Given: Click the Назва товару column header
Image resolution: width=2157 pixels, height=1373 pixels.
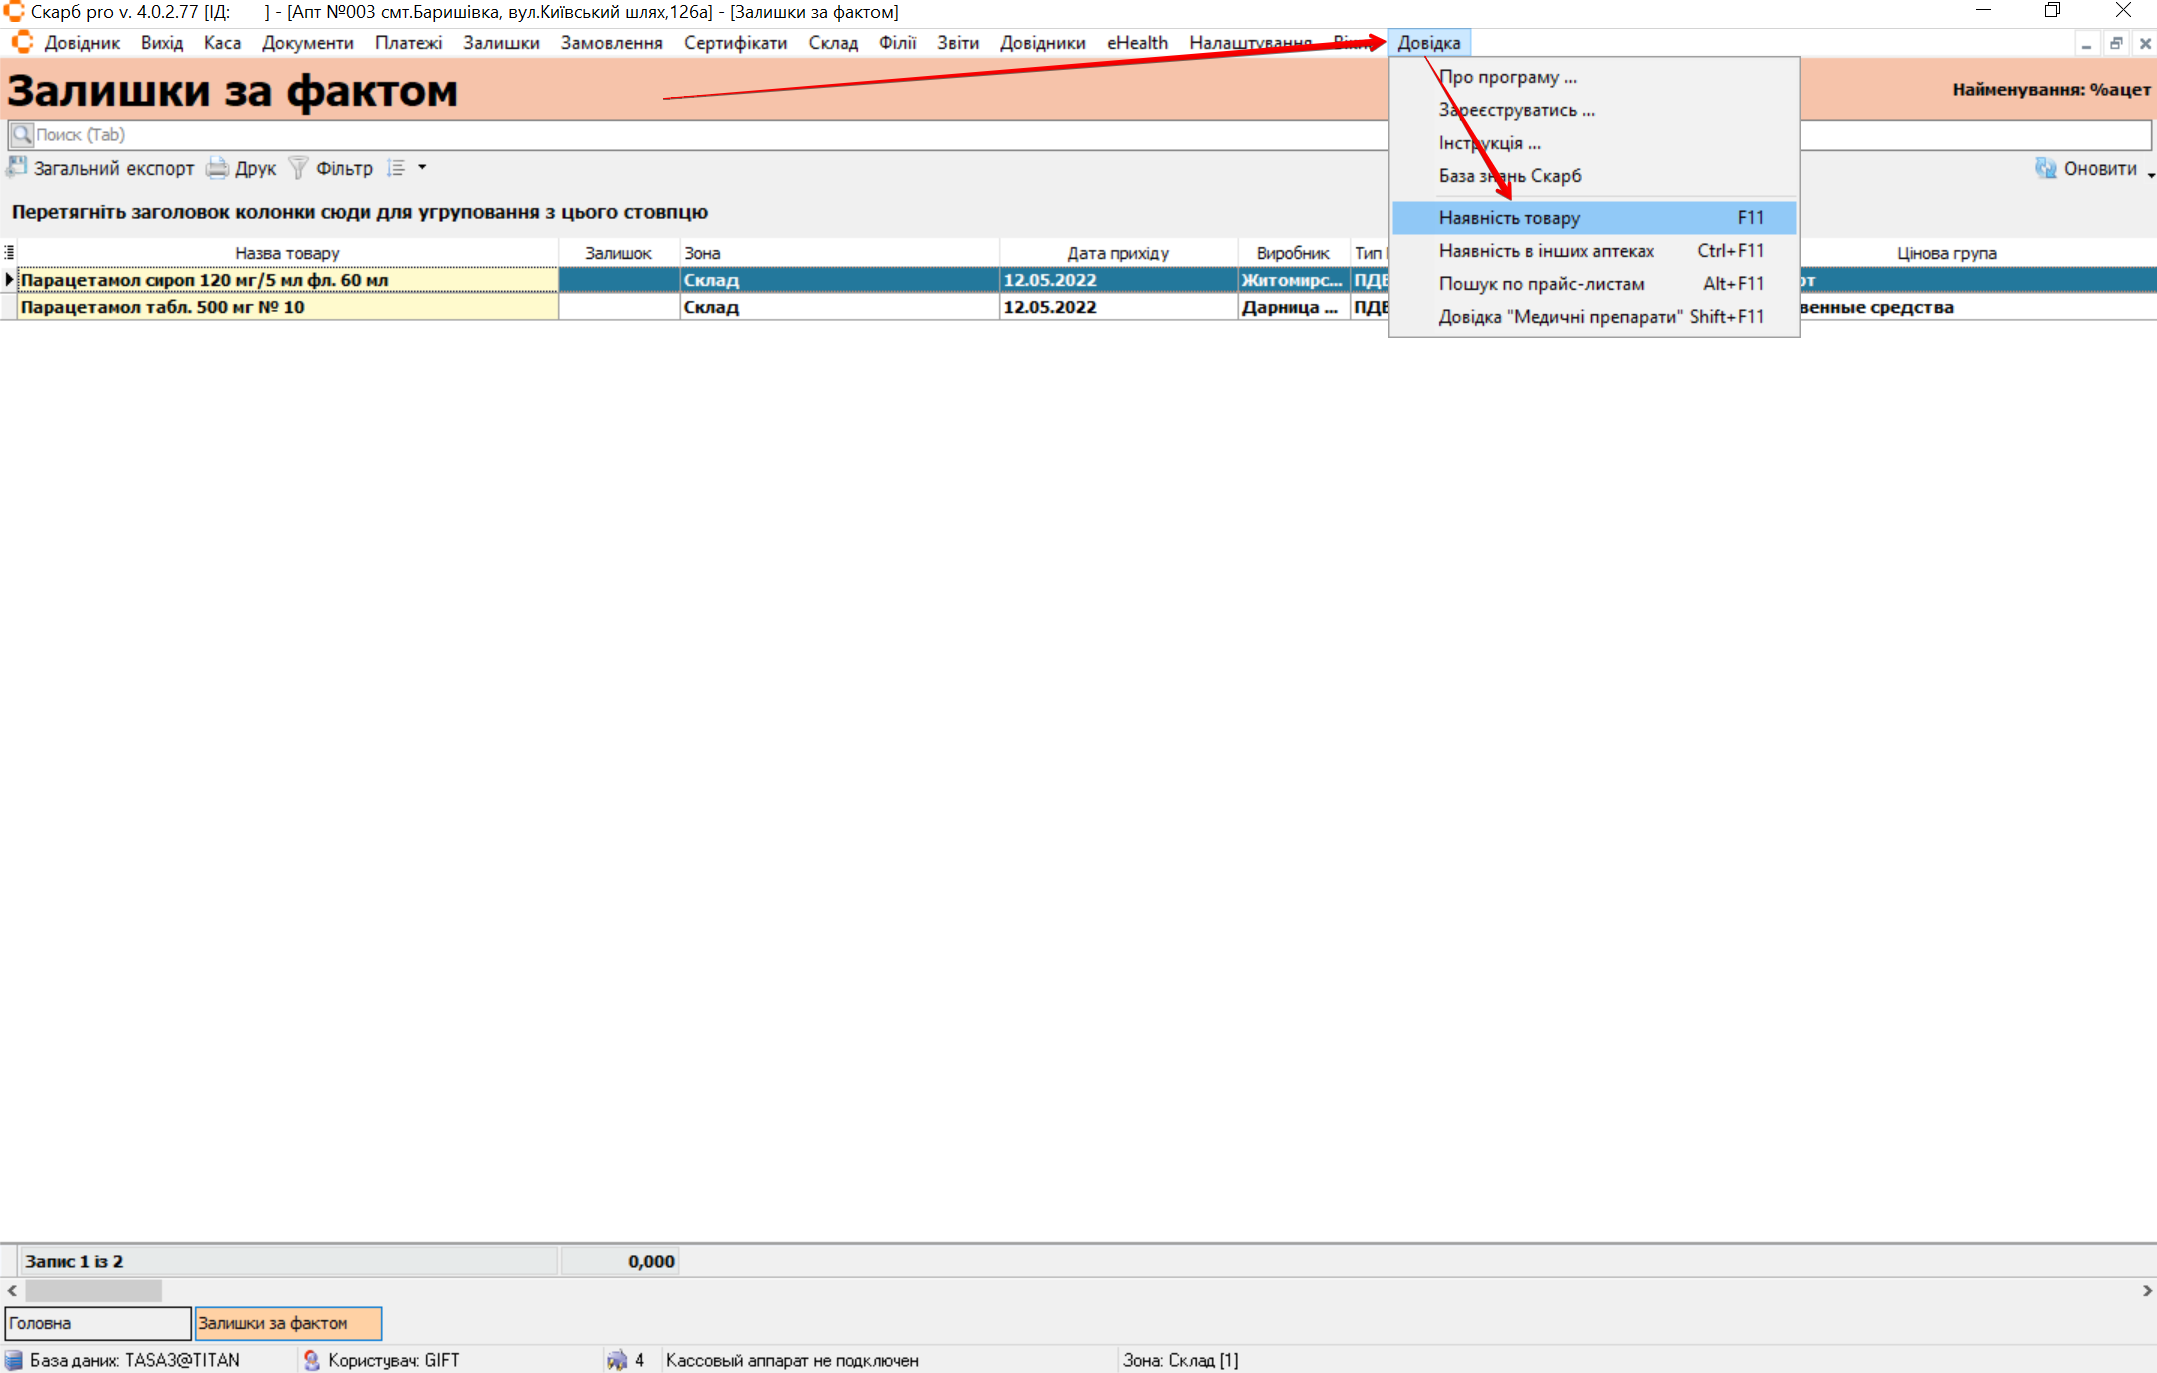Looking at the screenshot, I should (x=287, y=253).
